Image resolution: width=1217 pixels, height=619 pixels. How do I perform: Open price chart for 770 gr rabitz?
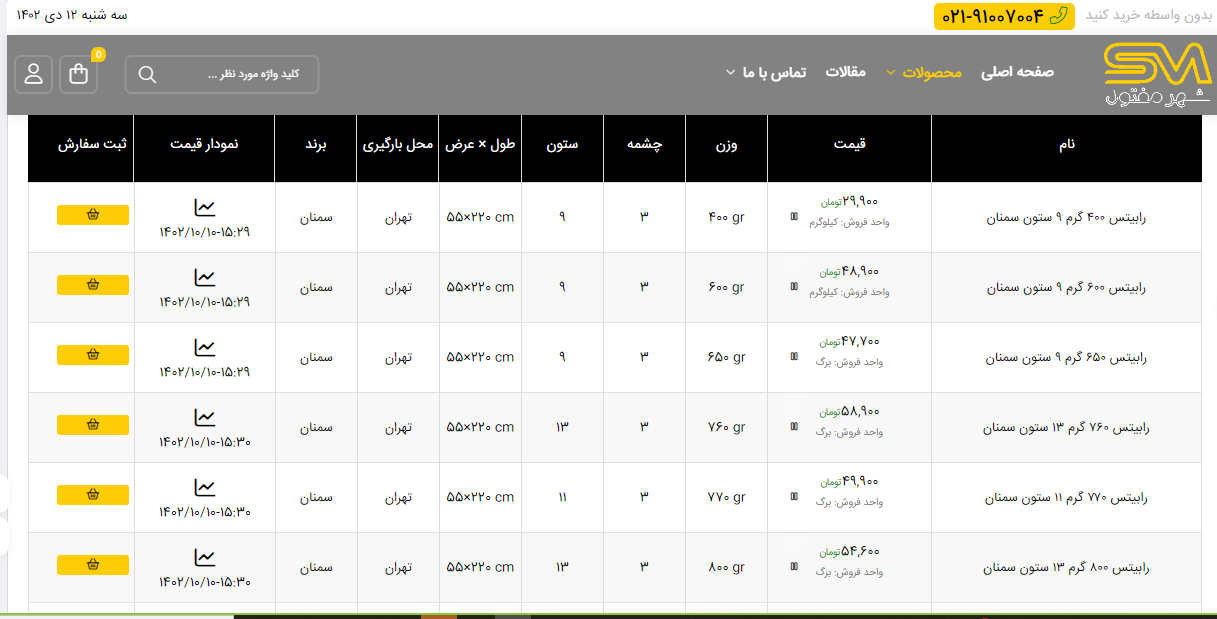pos(204,488)
